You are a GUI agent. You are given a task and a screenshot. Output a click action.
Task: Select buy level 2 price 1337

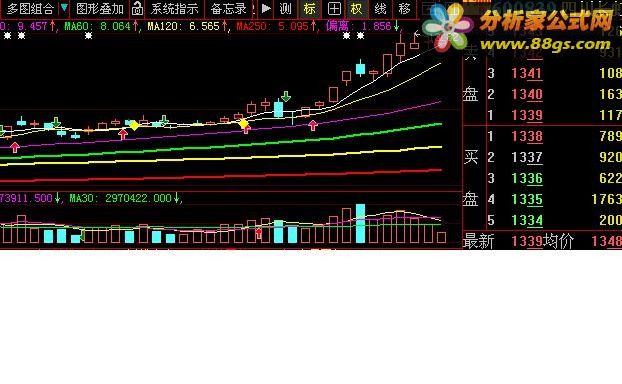(x=527, y=157)
